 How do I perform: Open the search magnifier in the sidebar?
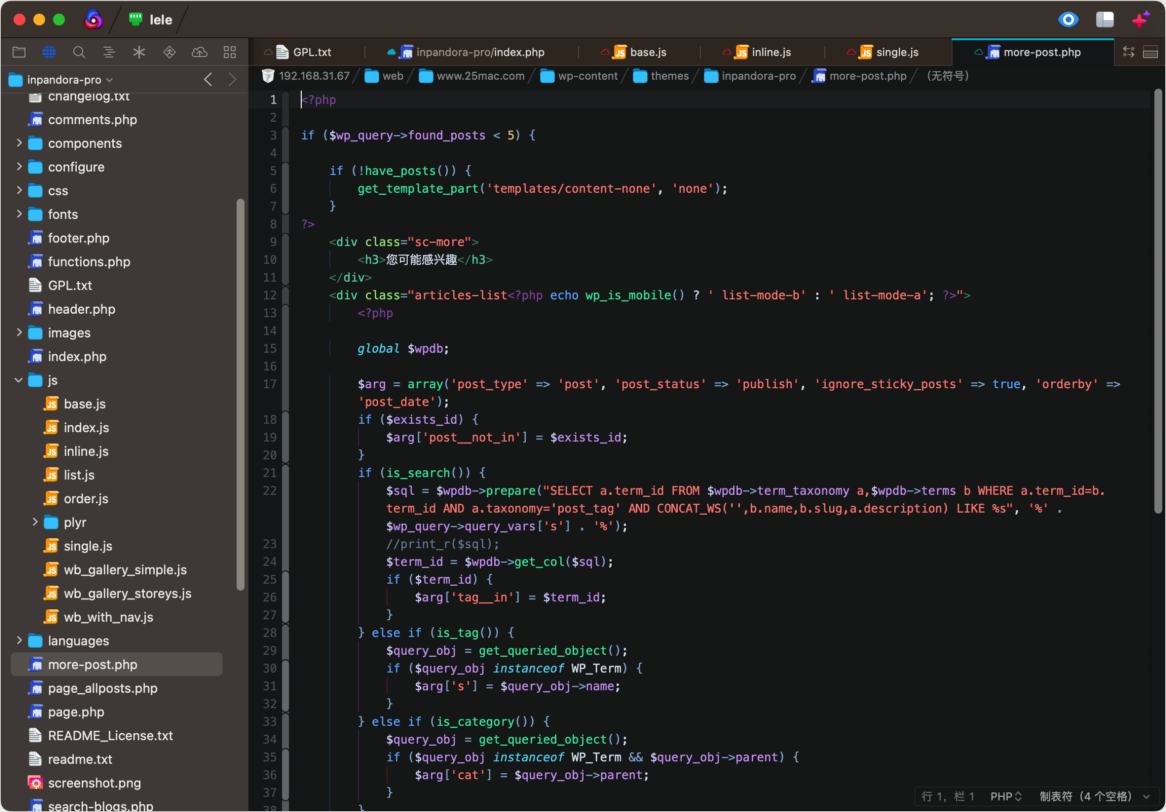point(79,52)
